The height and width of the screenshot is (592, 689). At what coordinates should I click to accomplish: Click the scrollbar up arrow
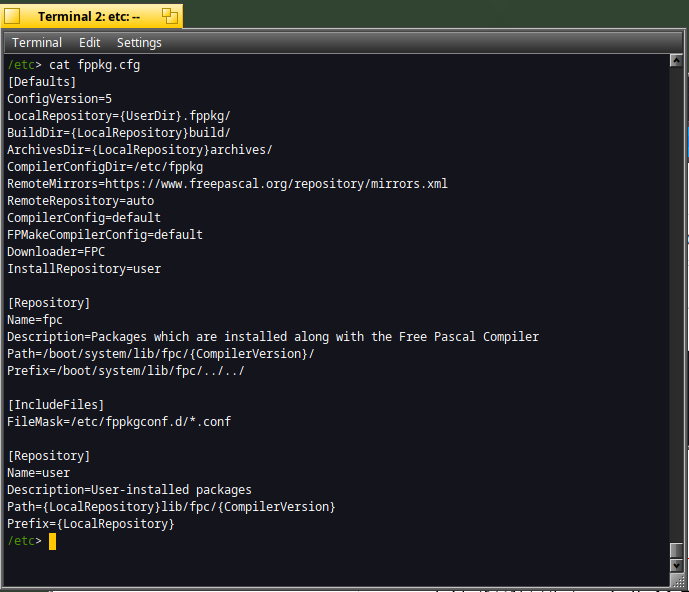[676, 61]
